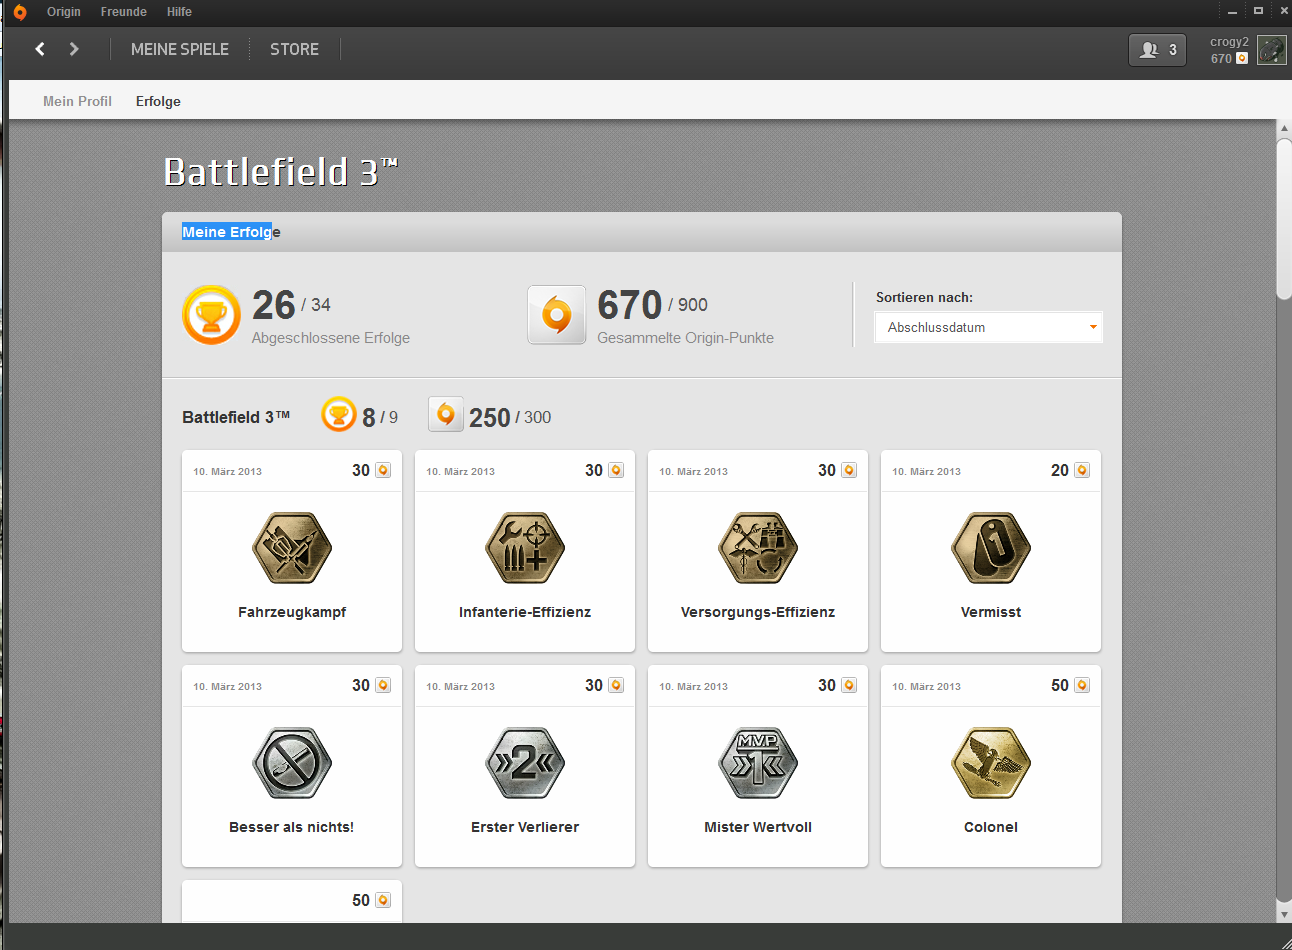Click the scrollbar down arrow

[x=1284, y=914]
